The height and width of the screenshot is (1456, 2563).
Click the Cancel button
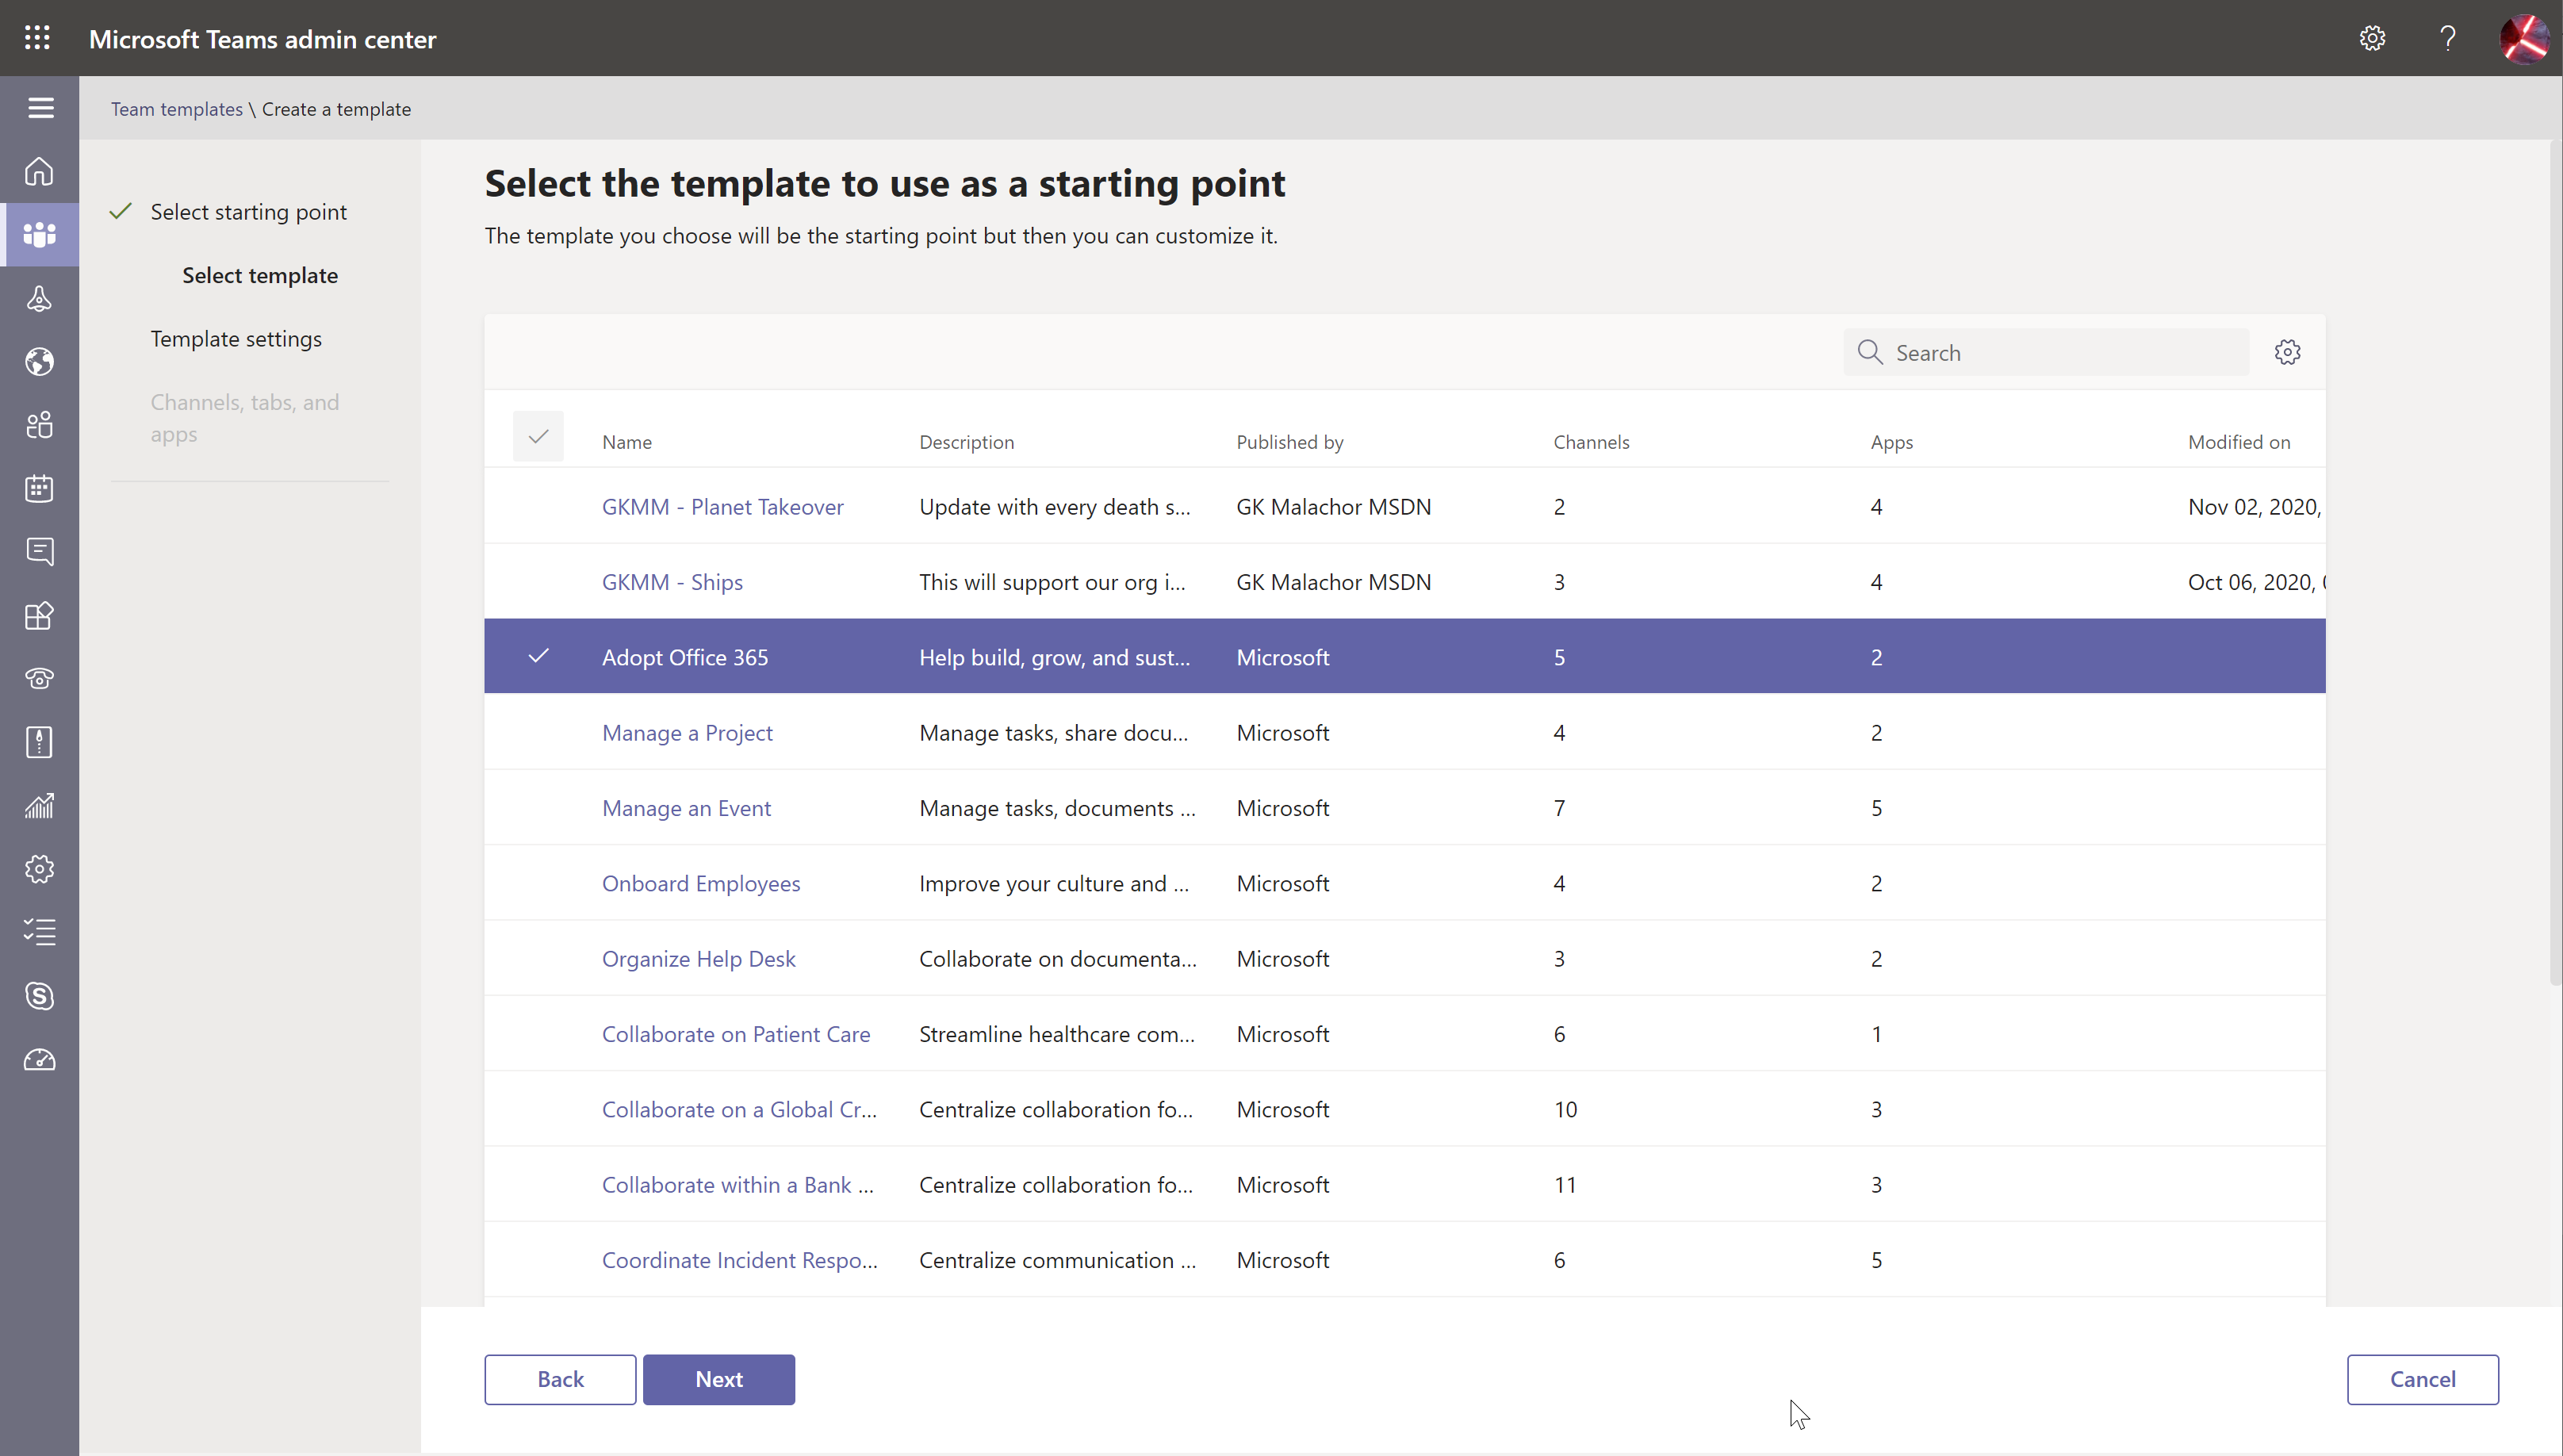click(2422, 1379)
